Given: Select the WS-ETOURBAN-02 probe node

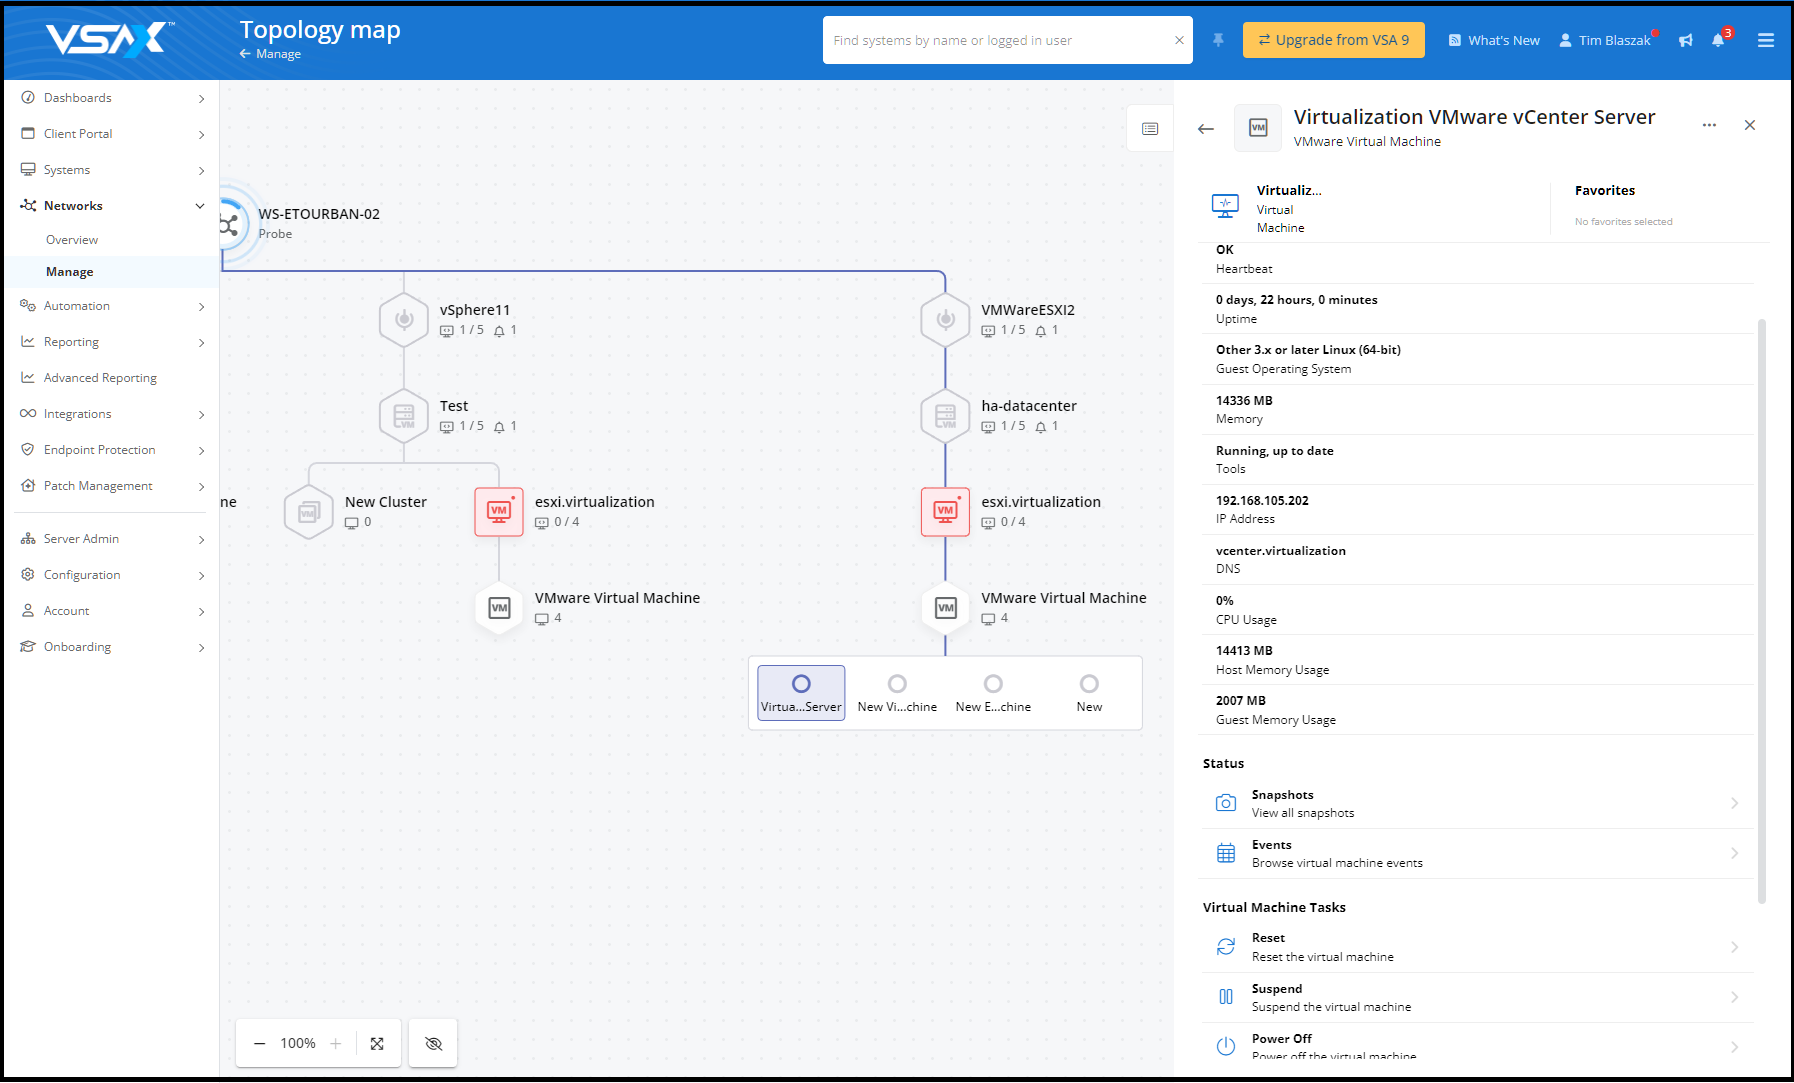Looking at the screenshot, I should [229, 224].
